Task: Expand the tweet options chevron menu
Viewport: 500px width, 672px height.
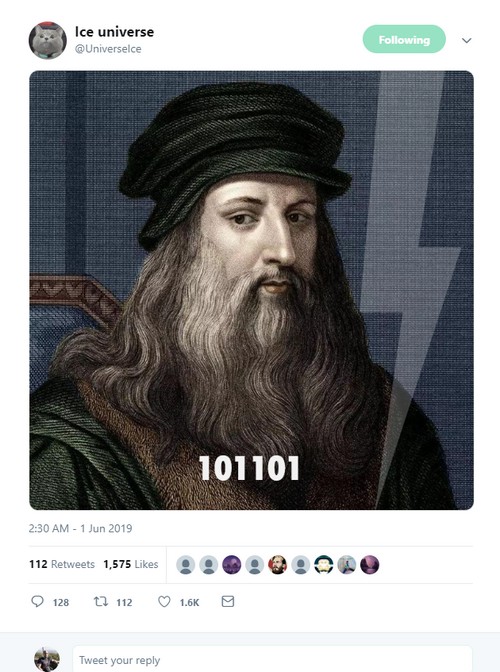Action: tap(467, 40)
